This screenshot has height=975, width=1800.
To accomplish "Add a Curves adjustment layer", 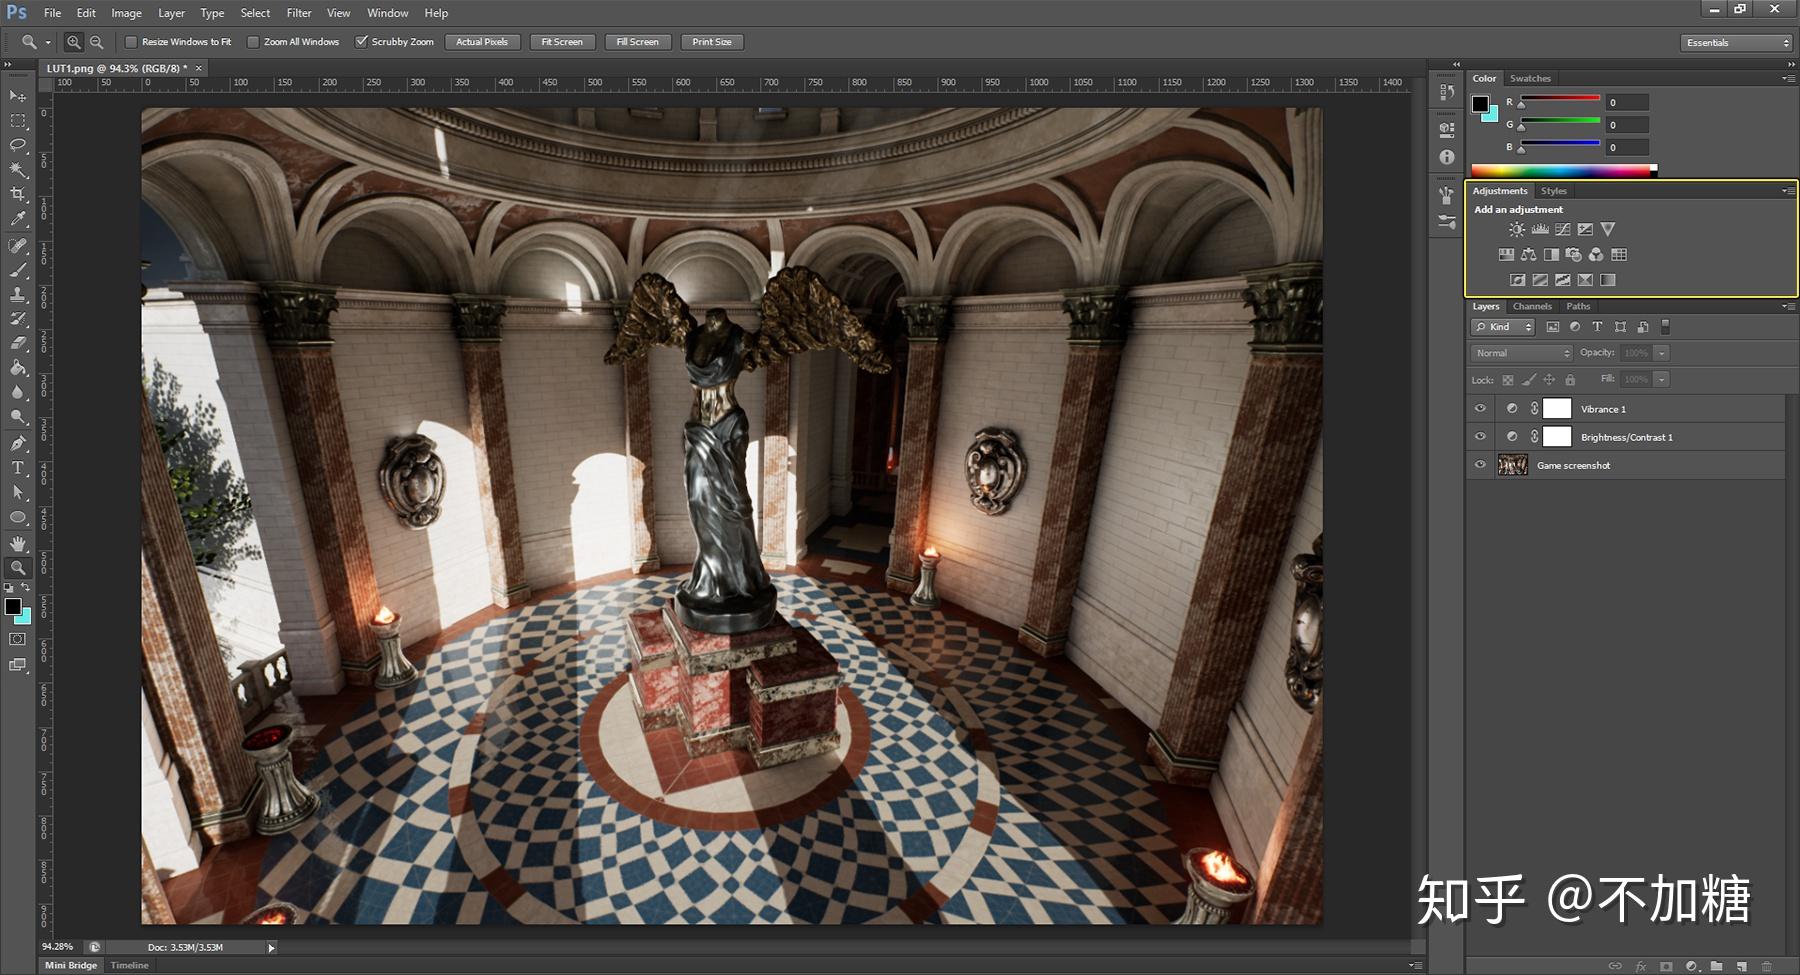I will [x=1561, y=229].
